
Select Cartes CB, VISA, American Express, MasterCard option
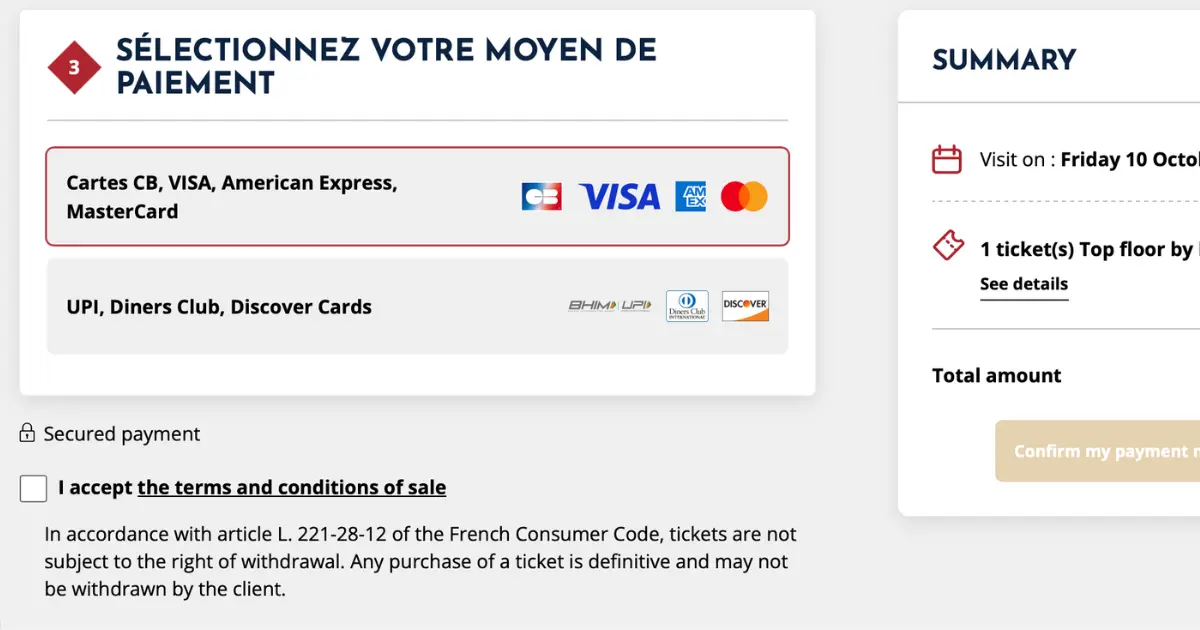click(417, 197)
